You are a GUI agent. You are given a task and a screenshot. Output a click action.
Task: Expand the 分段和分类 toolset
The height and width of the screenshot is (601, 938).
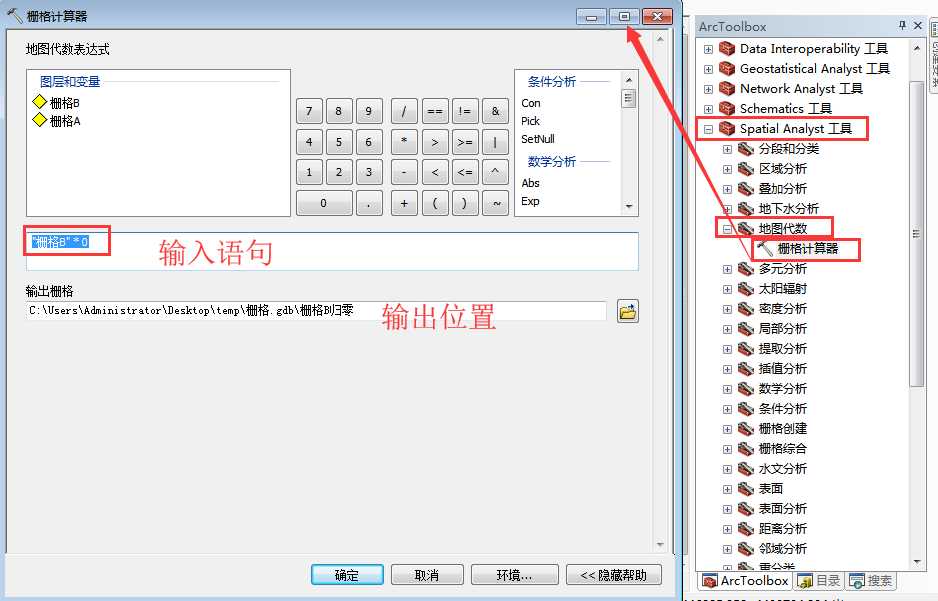(x=727, y=150)
